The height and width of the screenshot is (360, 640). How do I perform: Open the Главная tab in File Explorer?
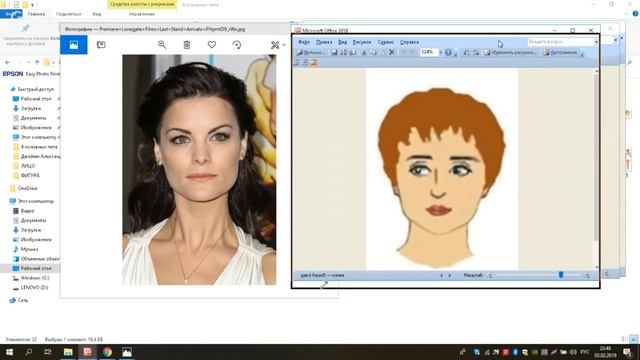pos(36,14)
